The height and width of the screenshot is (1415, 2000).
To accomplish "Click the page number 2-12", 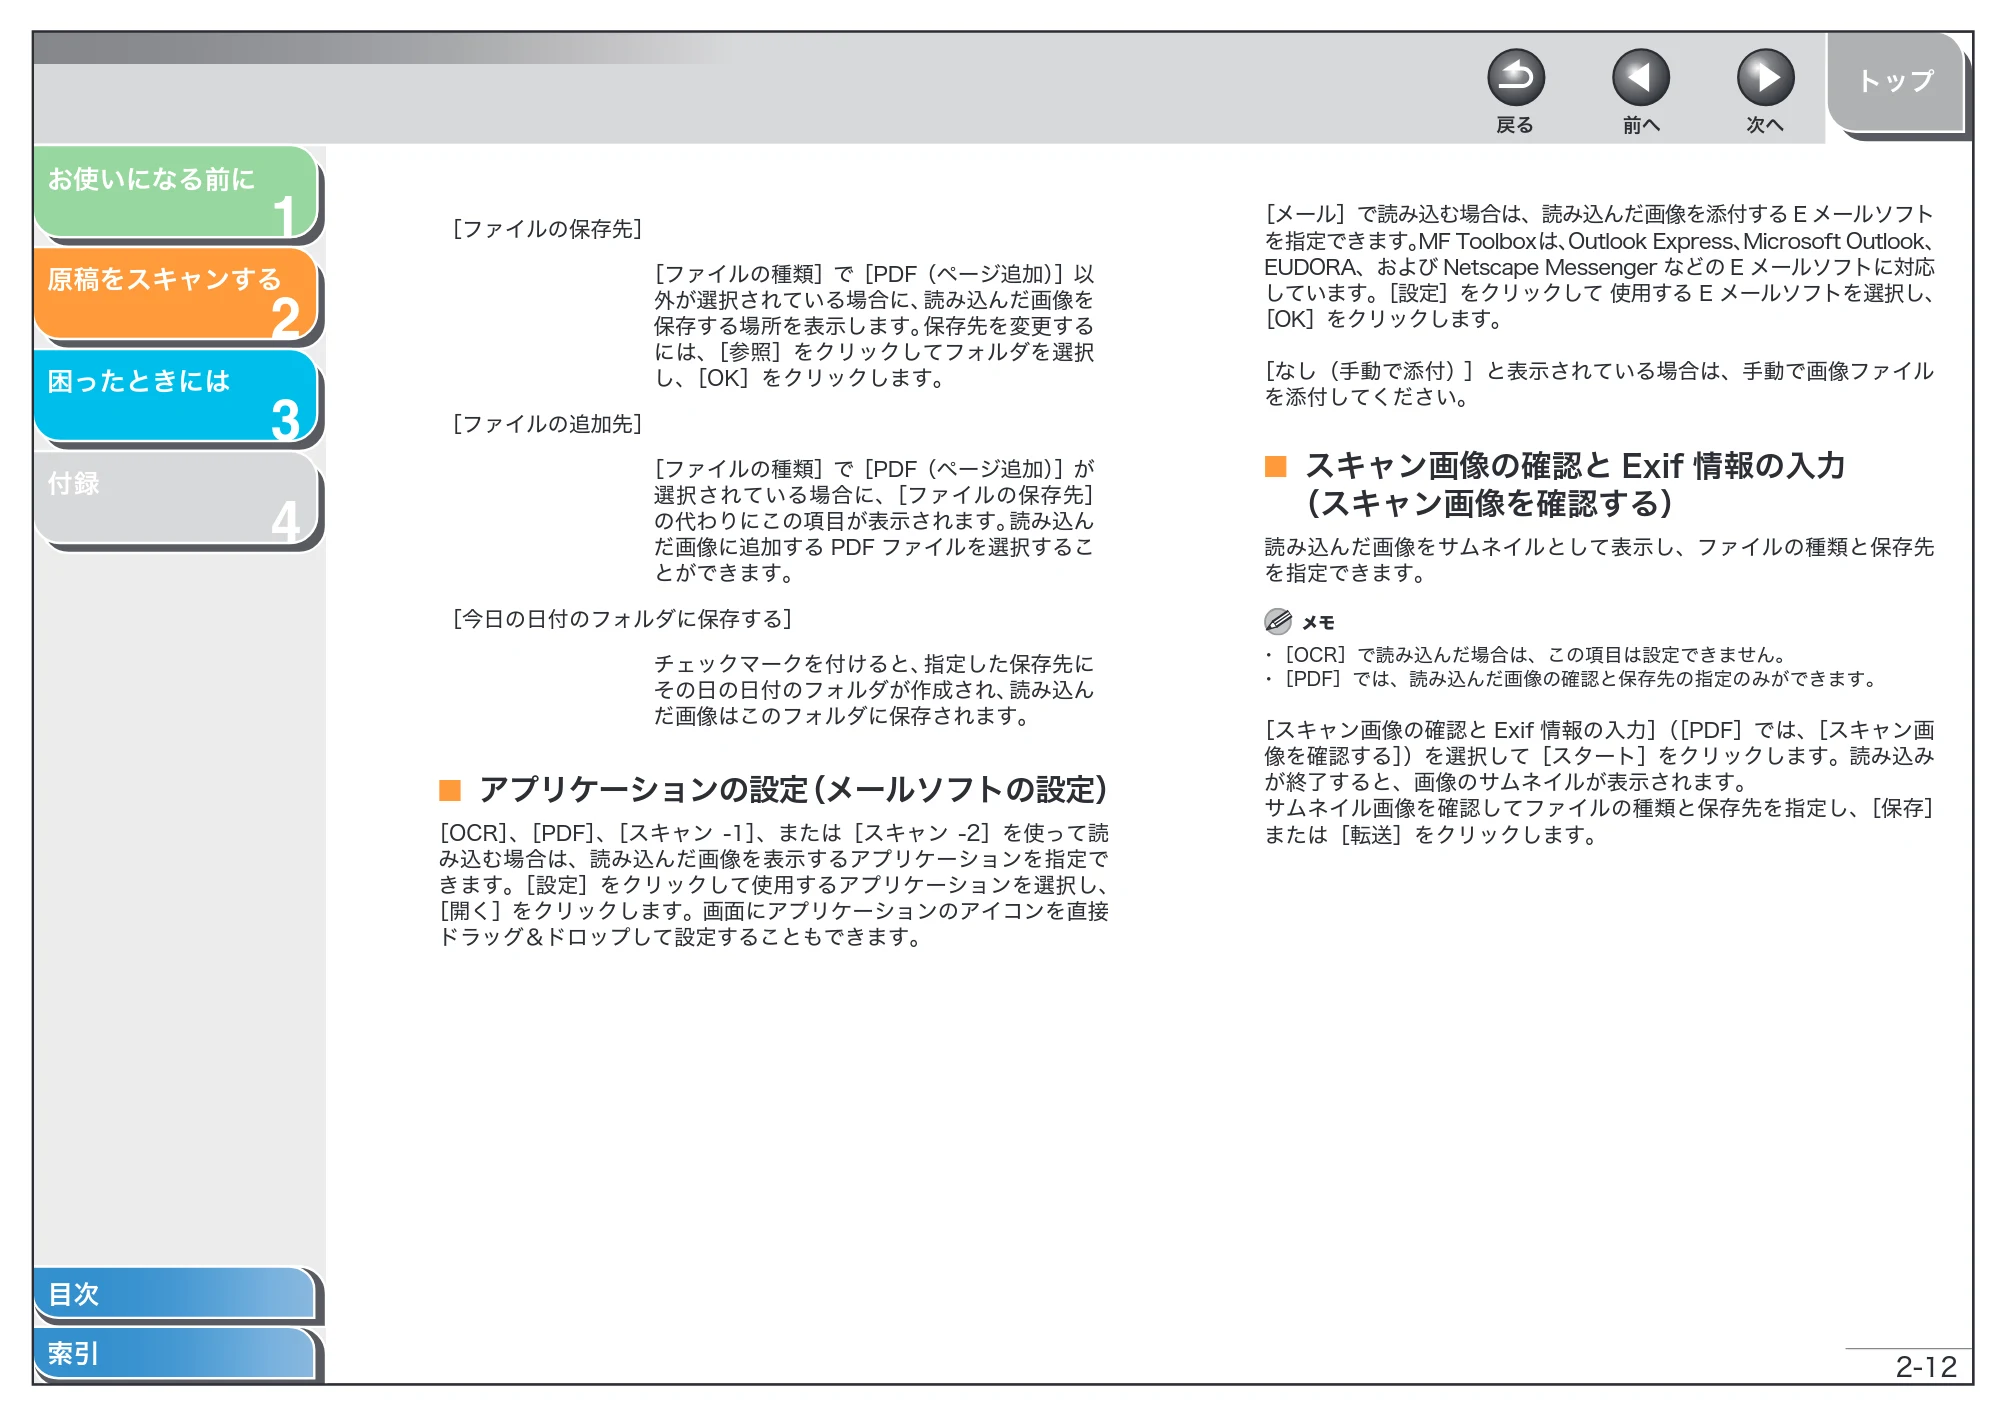I will pos(1925,1366).
